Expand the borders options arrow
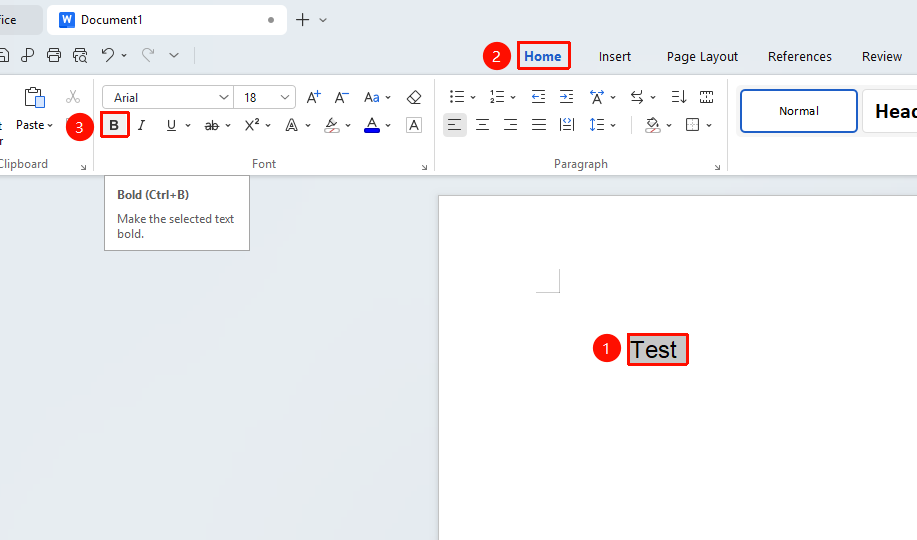 [709, 125]
